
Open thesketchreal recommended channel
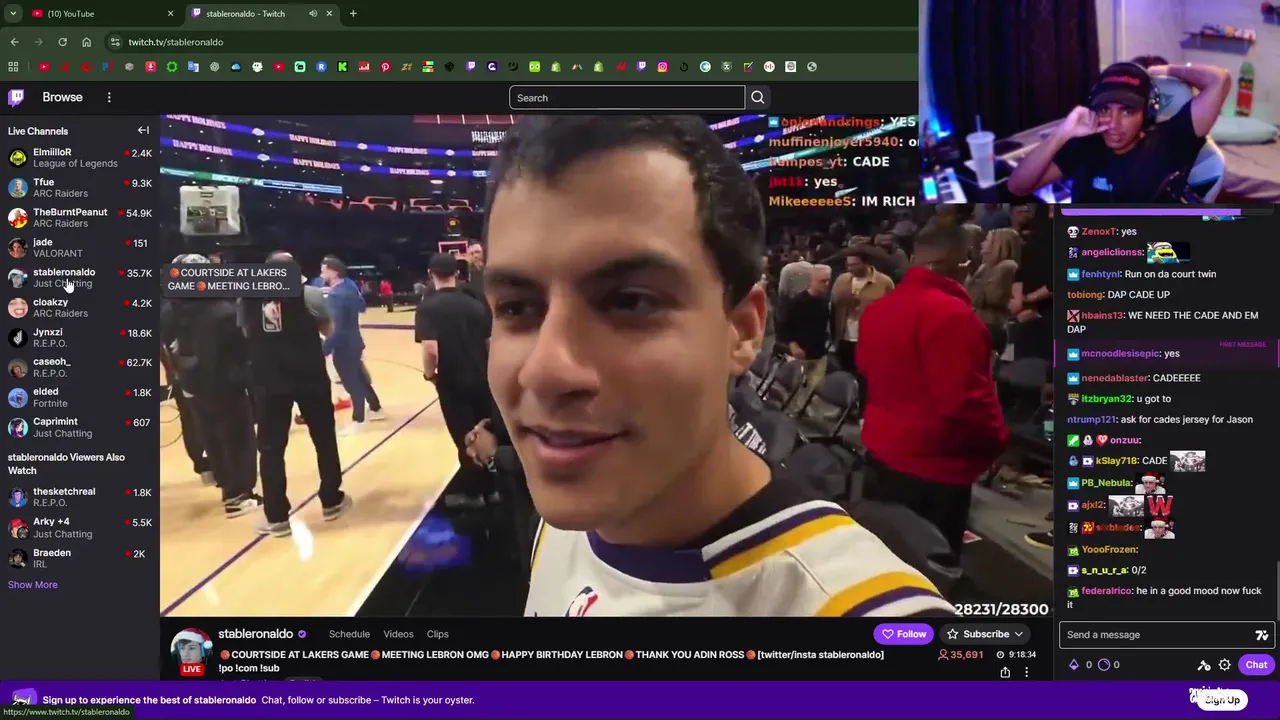[80, 497]
